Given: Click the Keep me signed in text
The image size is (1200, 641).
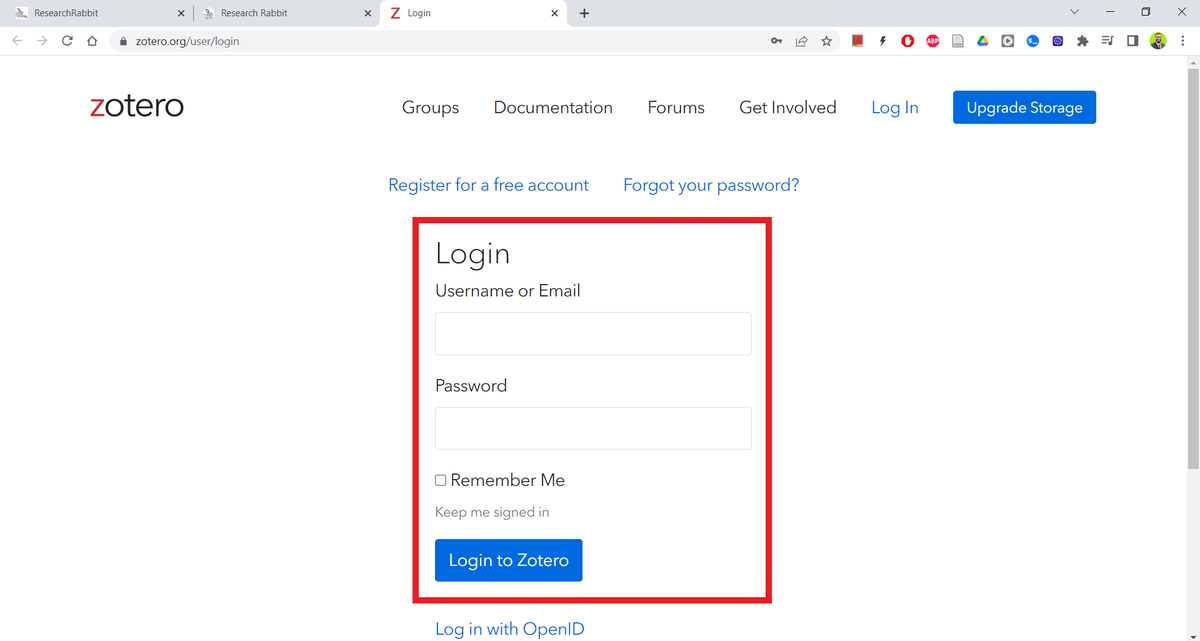Looking at the screenshot, I should tap(492, 512).
